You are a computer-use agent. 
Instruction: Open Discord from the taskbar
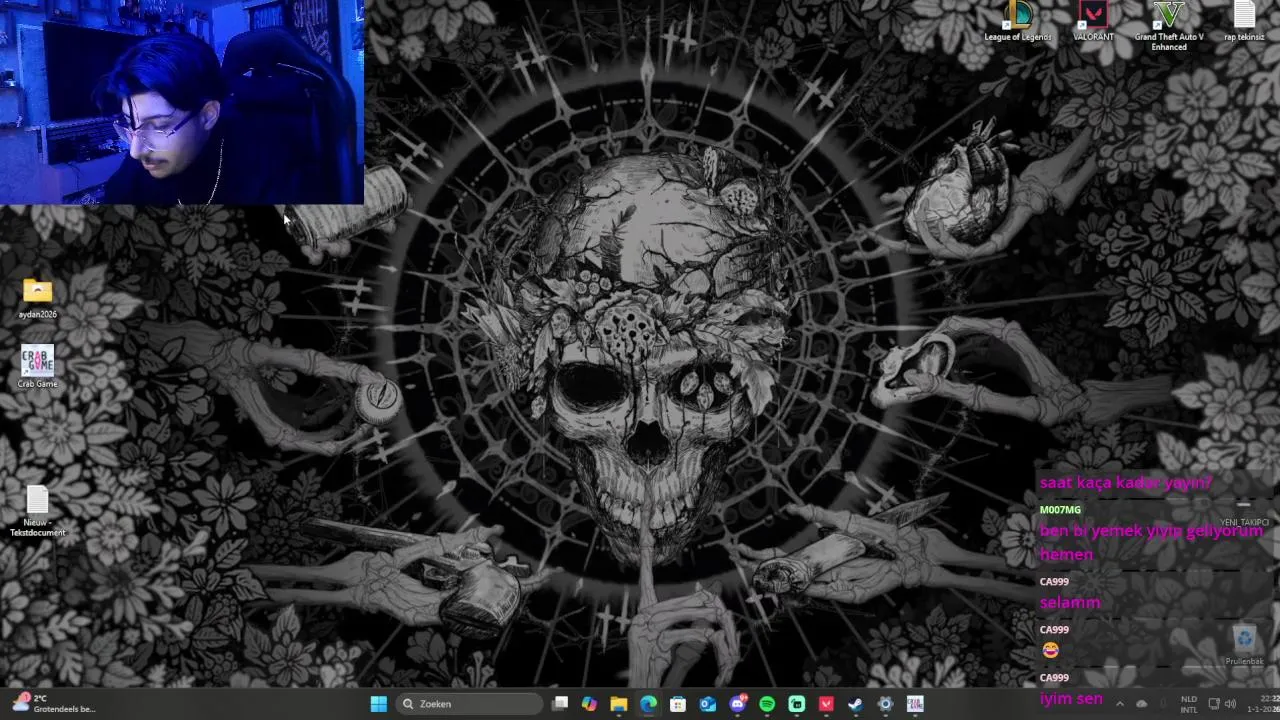point(738,704)
